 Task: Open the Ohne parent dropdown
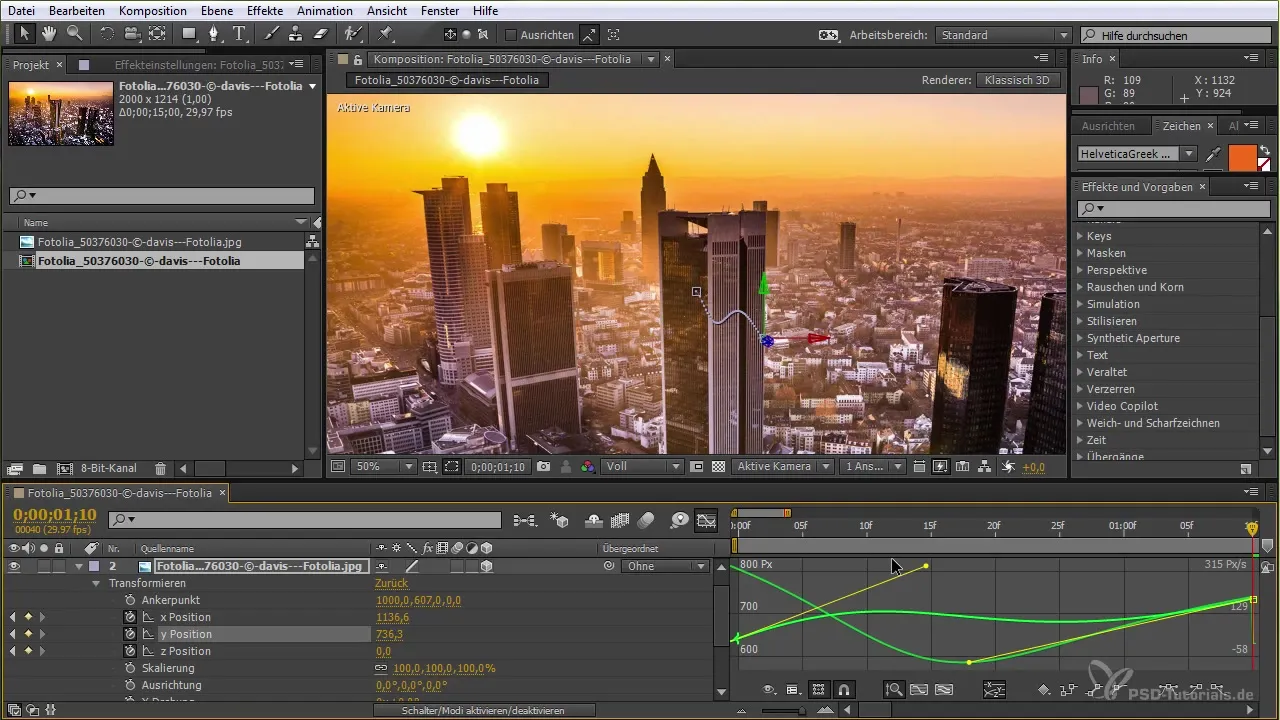[x=665, y=566]
